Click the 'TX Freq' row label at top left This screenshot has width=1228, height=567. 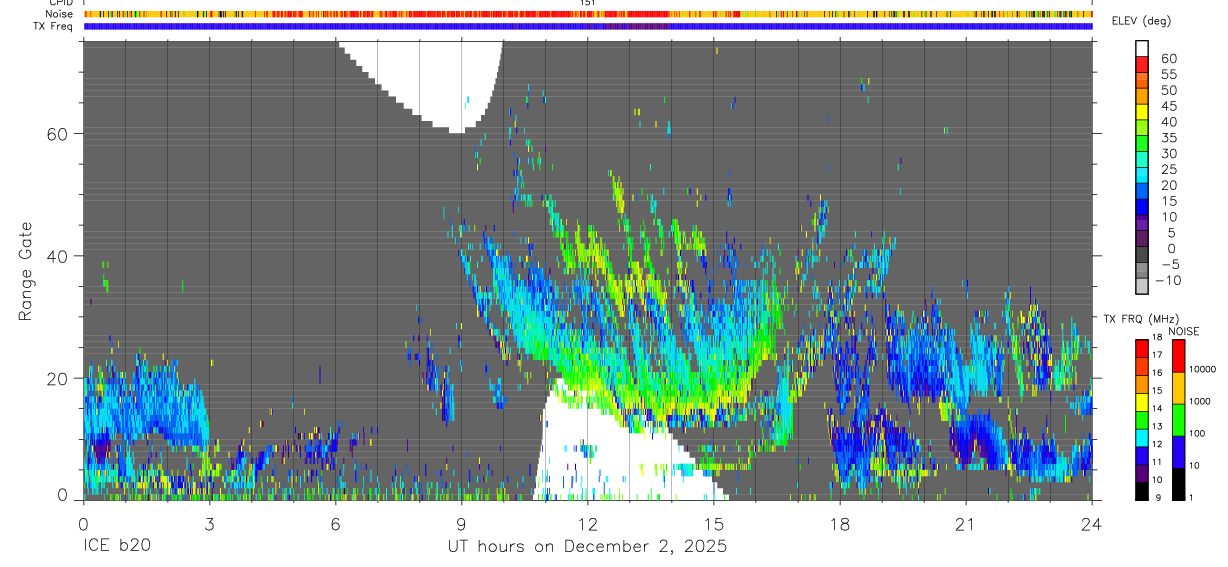(x=54, y=26)
